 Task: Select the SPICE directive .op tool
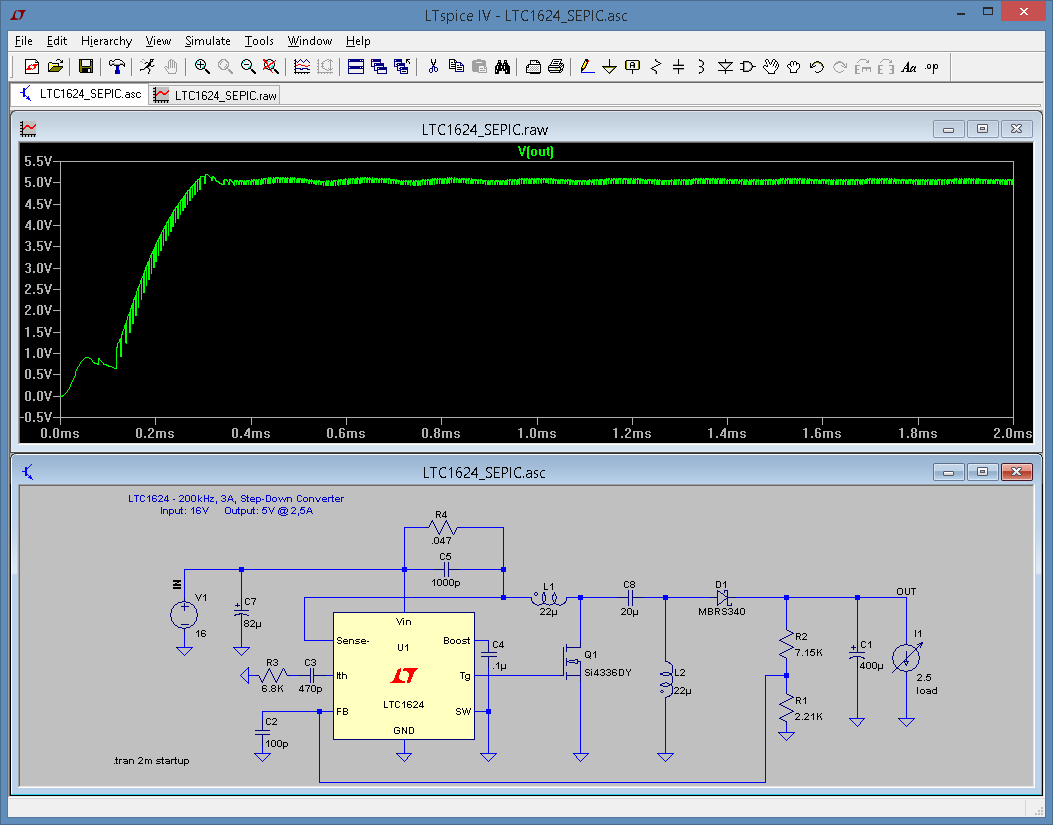[x=932, y=67]
